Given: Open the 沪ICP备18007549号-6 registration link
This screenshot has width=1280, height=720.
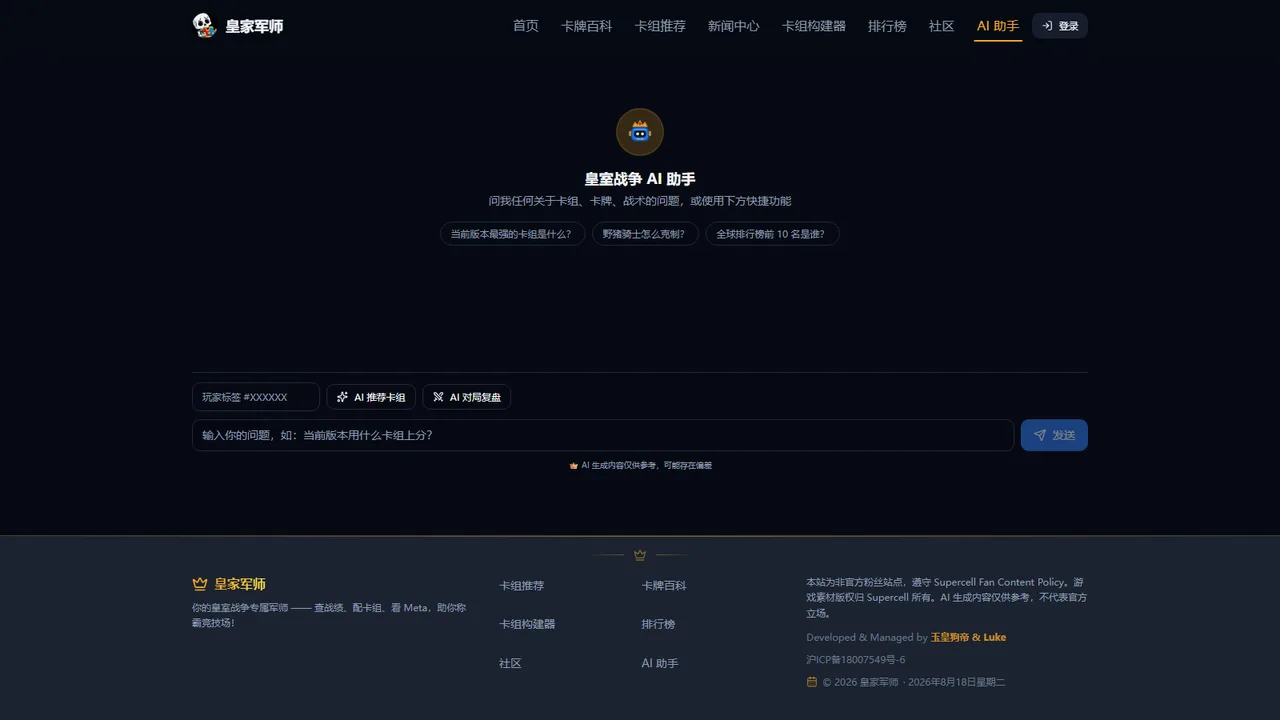Looking at the screenshot, I should pos(856,660).
